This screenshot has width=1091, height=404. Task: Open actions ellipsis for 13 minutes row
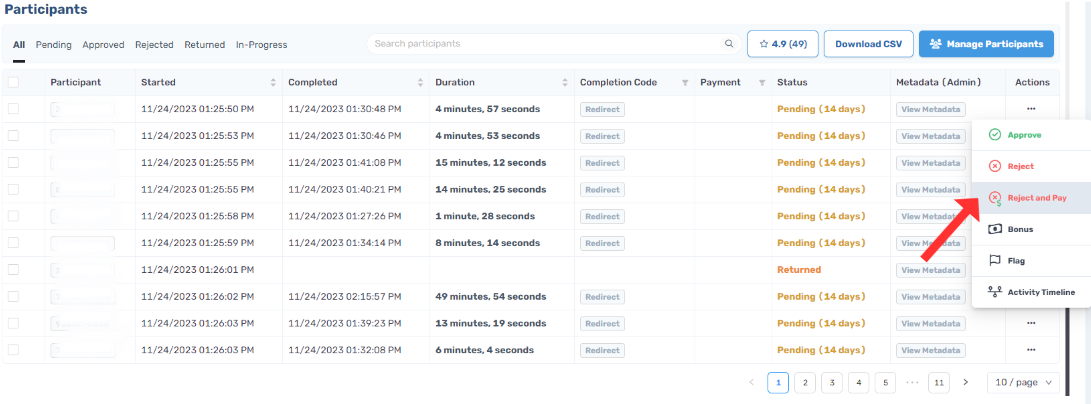(1031, 323)
